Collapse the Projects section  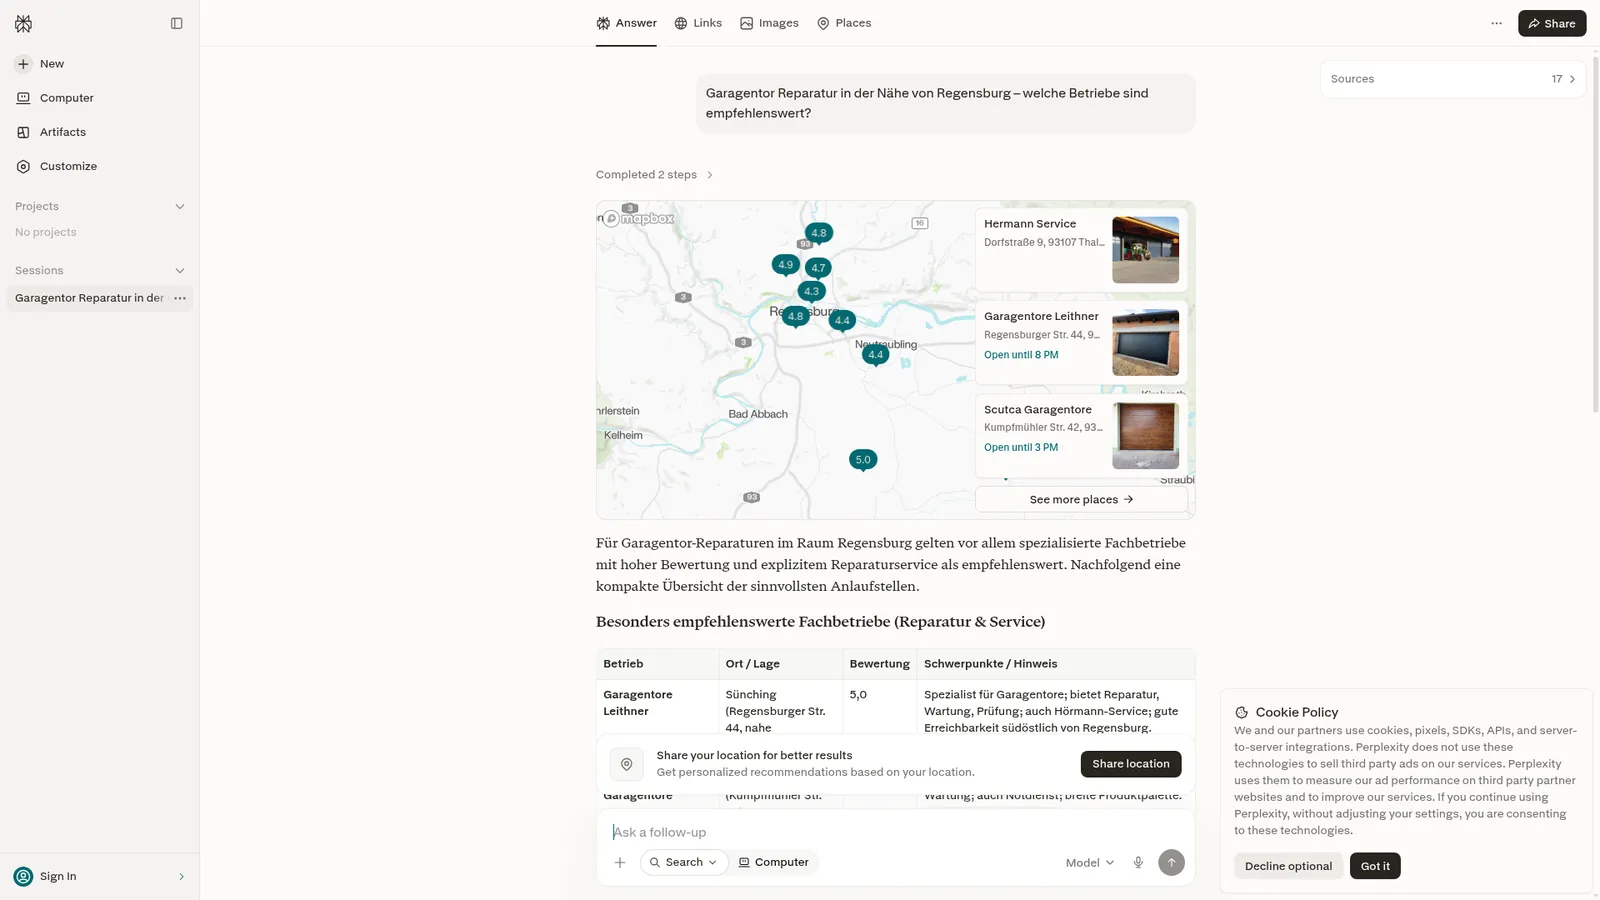coord(180,207)
